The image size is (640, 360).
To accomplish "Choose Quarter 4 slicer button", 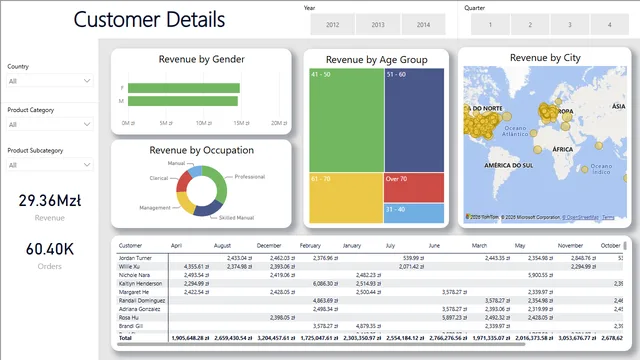I will (609, 24).
